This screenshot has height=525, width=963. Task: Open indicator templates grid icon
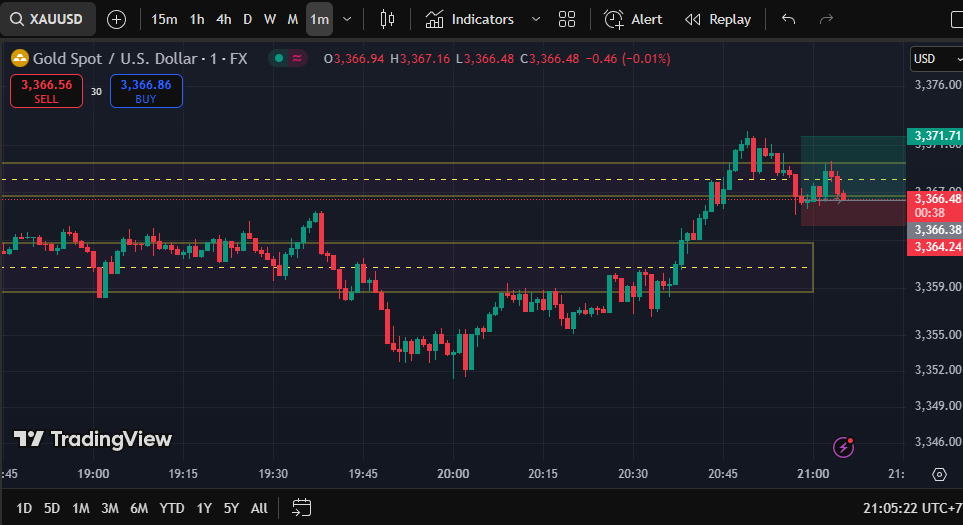[x=567, y=20]
